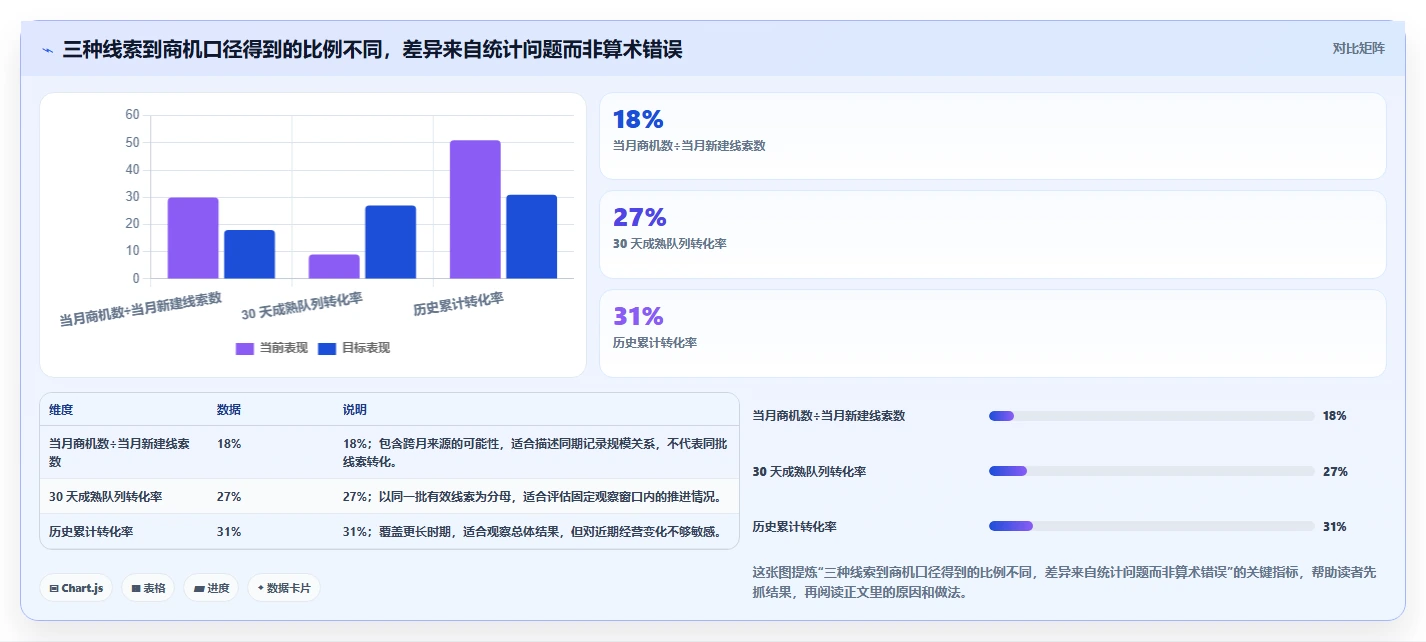Image resolution: width=1426 pixels, height=642 pixels.
Task: Click the 说明 column header in the table
Action: [x=355, y=410]
